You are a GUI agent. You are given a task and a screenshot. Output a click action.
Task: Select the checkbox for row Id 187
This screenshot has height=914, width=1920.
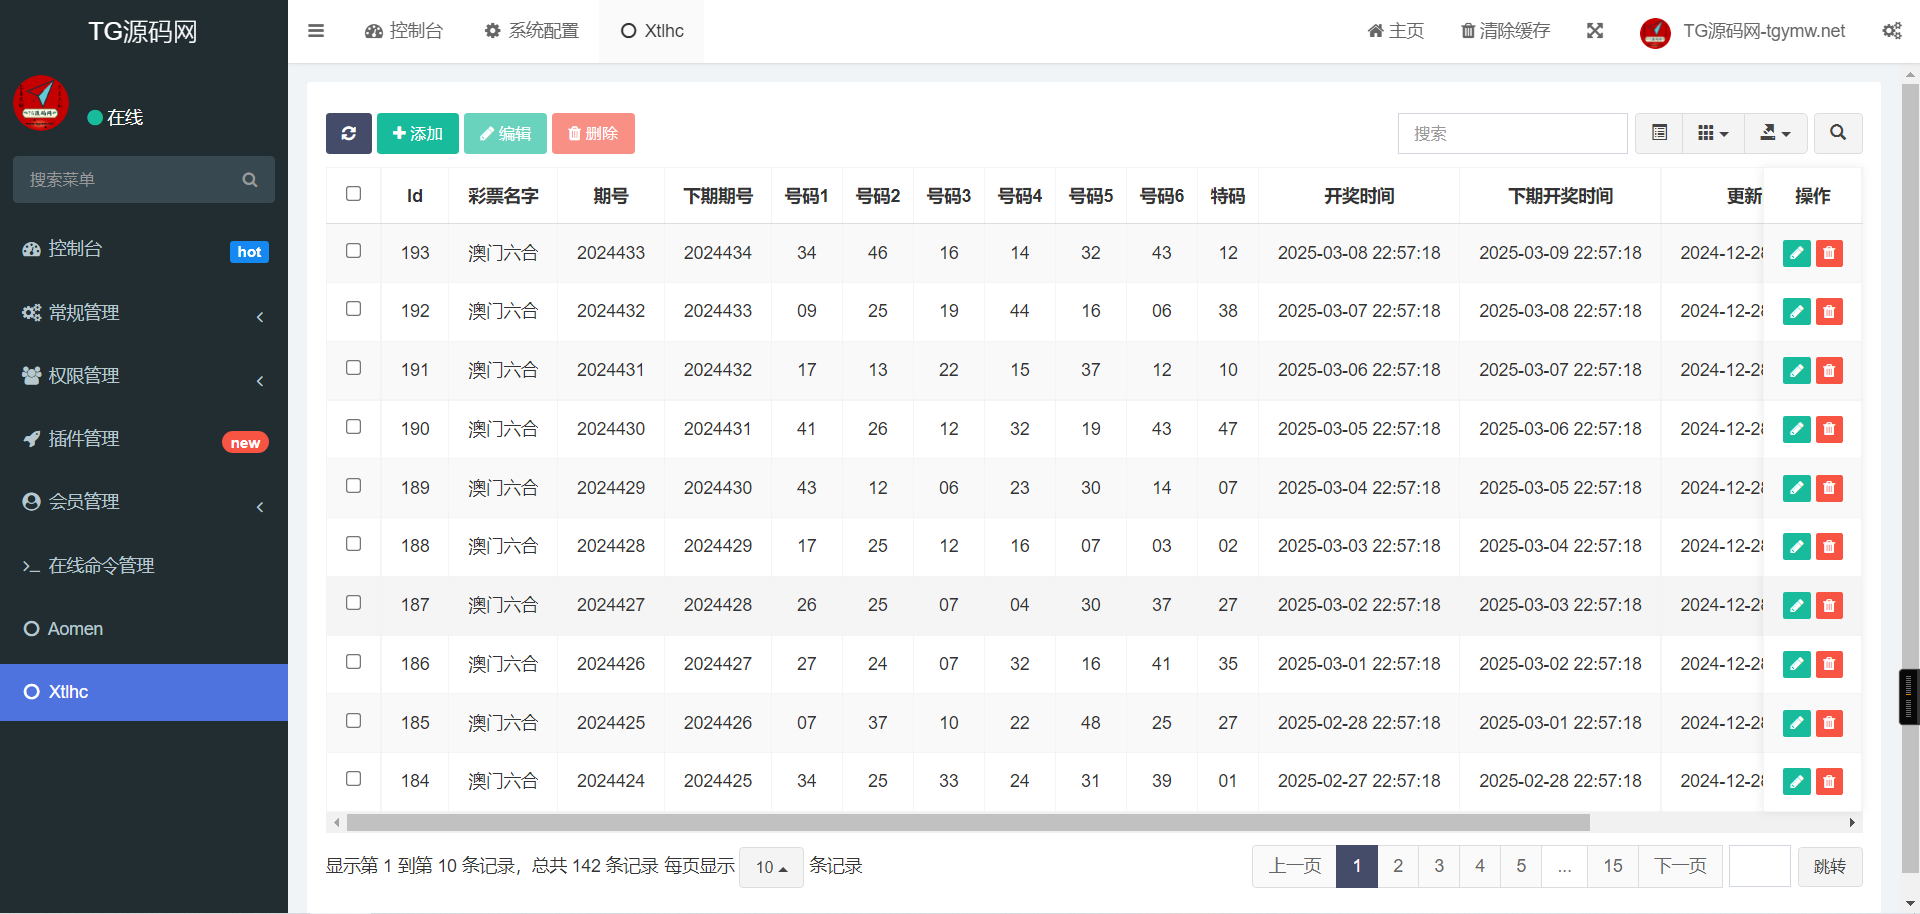[353, 603]
